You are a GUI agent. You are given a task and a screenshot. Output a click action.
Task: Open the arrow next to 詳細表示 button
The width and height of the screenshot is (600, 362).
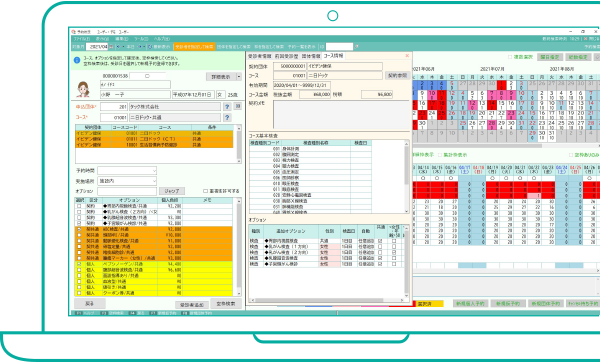pyautogui.click(x=239, y=77)
